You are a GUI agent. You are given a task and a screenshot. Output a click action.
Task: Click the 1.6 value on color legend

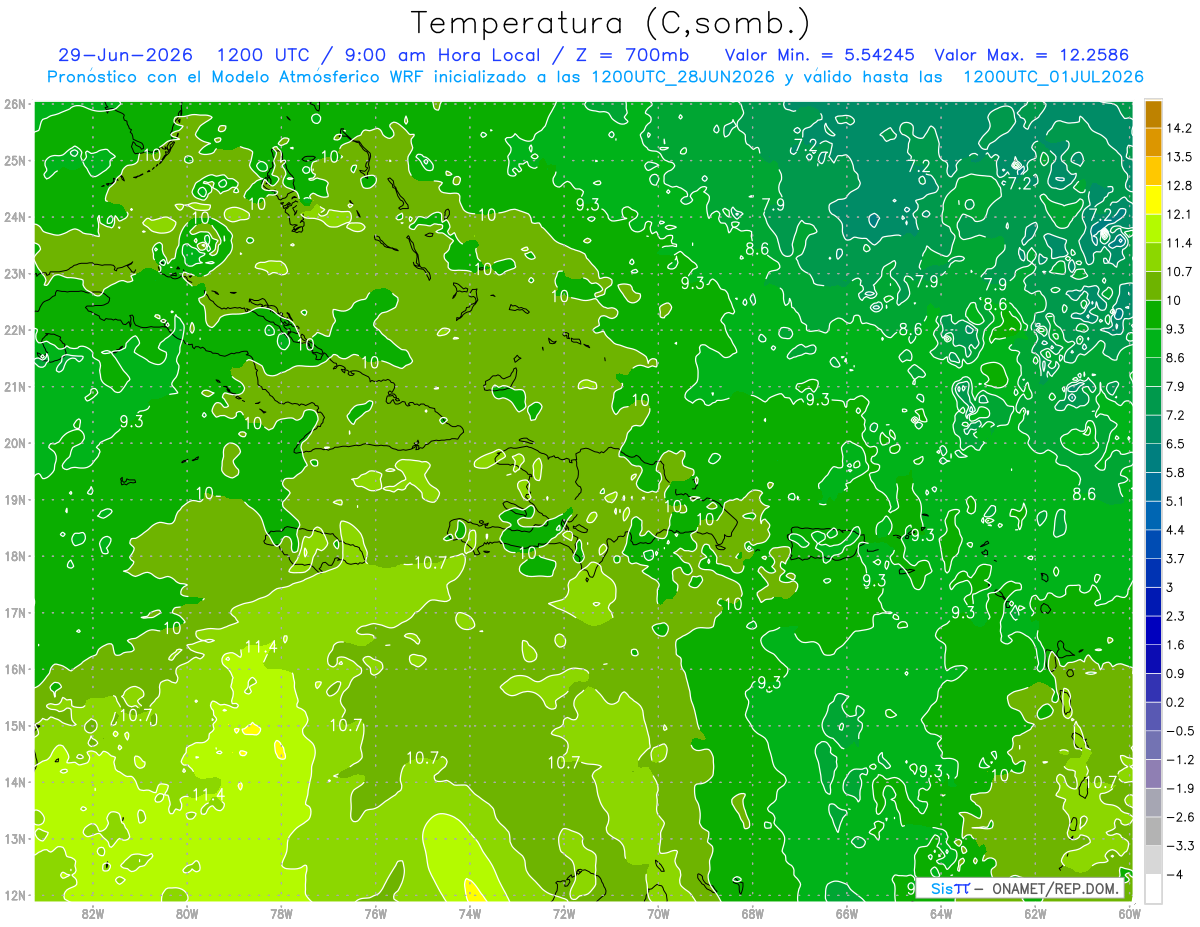coord(1175,644)
